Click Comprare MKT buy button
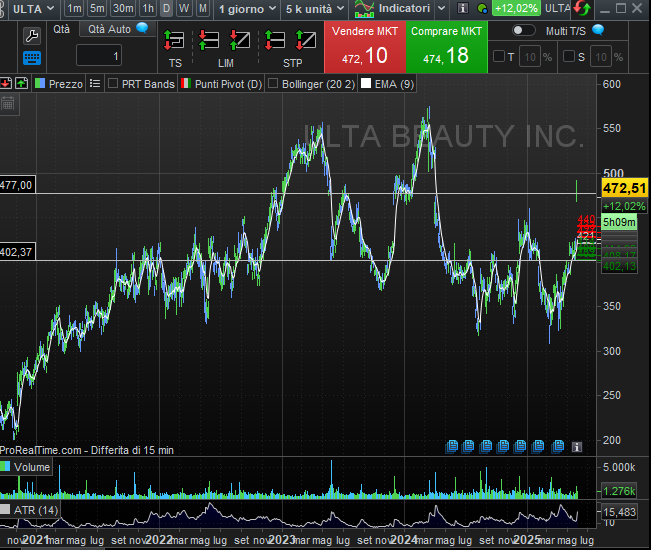Image resolution: width=651 pixels, height=550 pixels. [446, 47]
